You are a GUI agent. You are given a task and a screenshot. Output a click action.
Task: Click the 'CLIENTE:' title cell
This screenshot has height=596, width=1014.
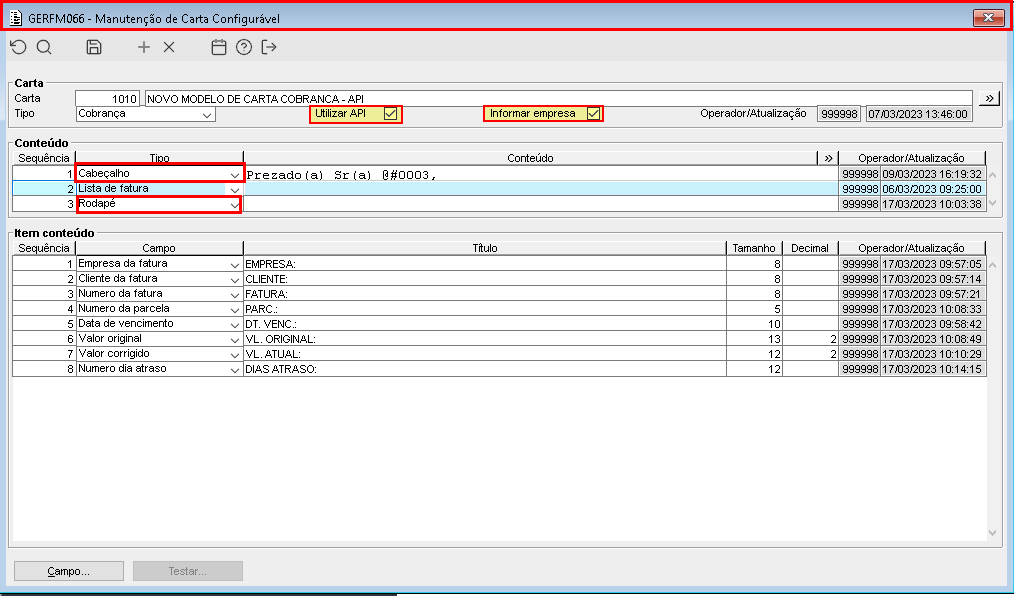tap(485, 279)
